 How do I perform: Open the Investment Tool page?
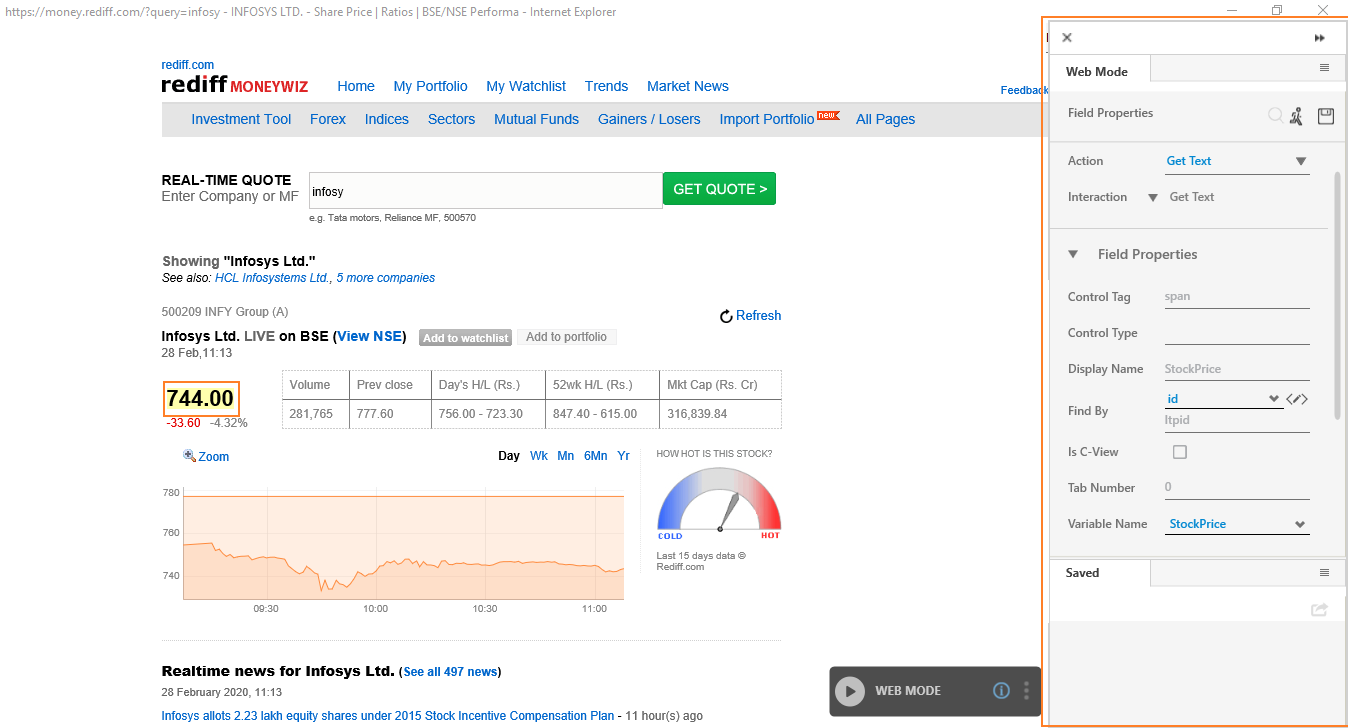point(241,119)
